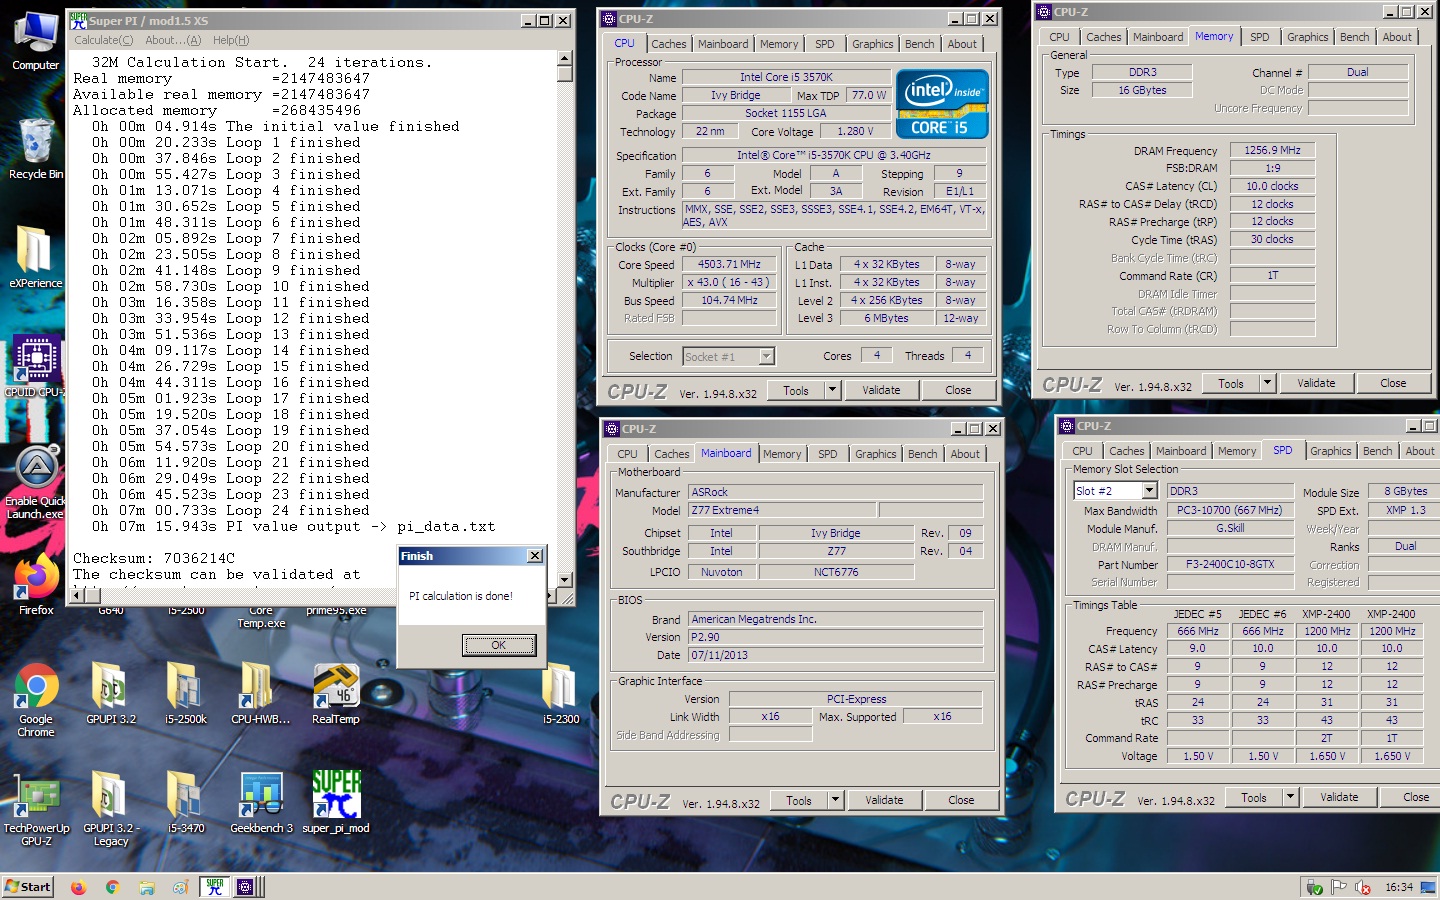Viewport: 1440px width, 900px height.
Task: Select Enable Quick Launch.exe desktop icon
Action: (36, 481)
